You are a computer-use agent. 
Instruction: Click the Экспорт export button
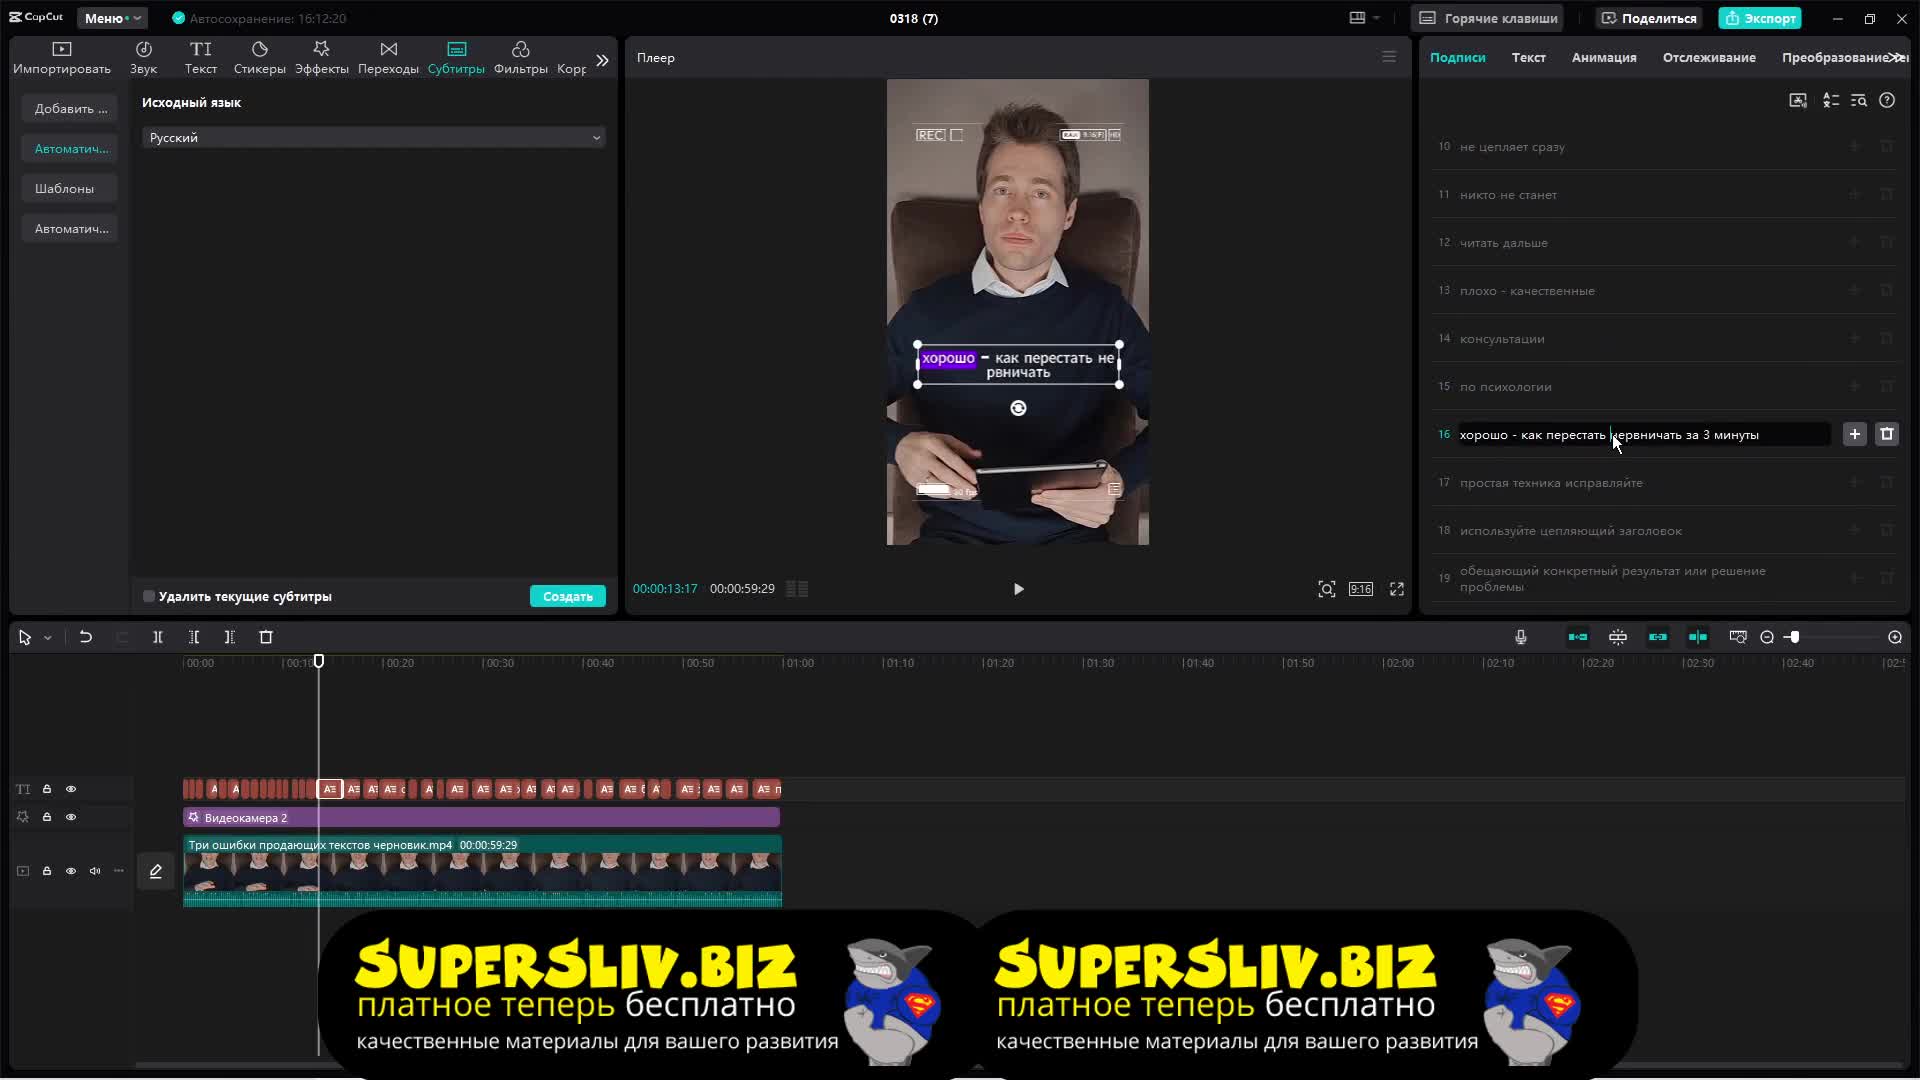[1760, 18]
